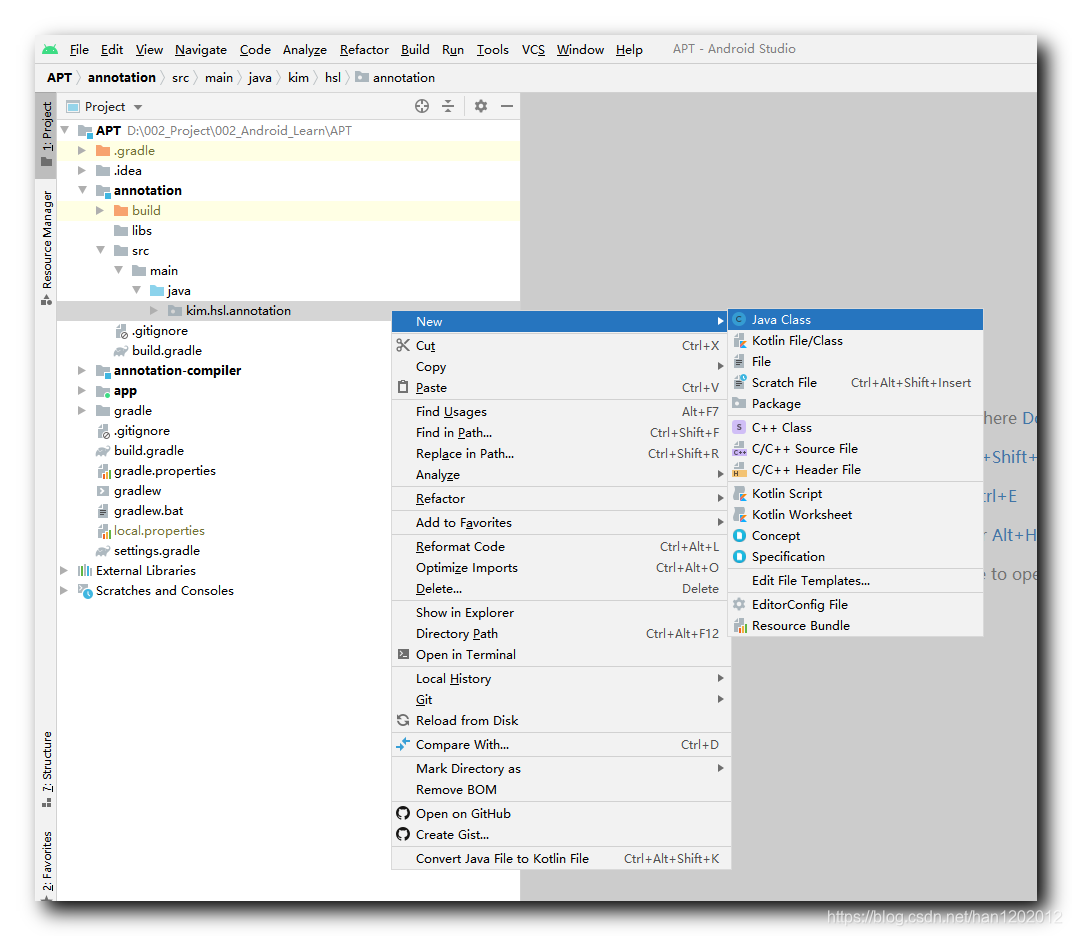This screenshot has width=1072, height=936.
Task: Click the locate/scroll-to-source target icon
Action: click(422, 106)
